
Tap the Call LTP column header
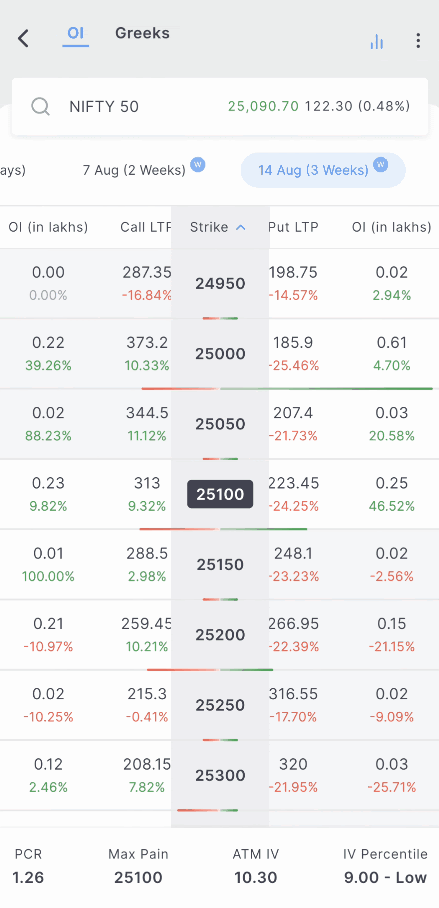pyautogui.click(x=146, y=227)
